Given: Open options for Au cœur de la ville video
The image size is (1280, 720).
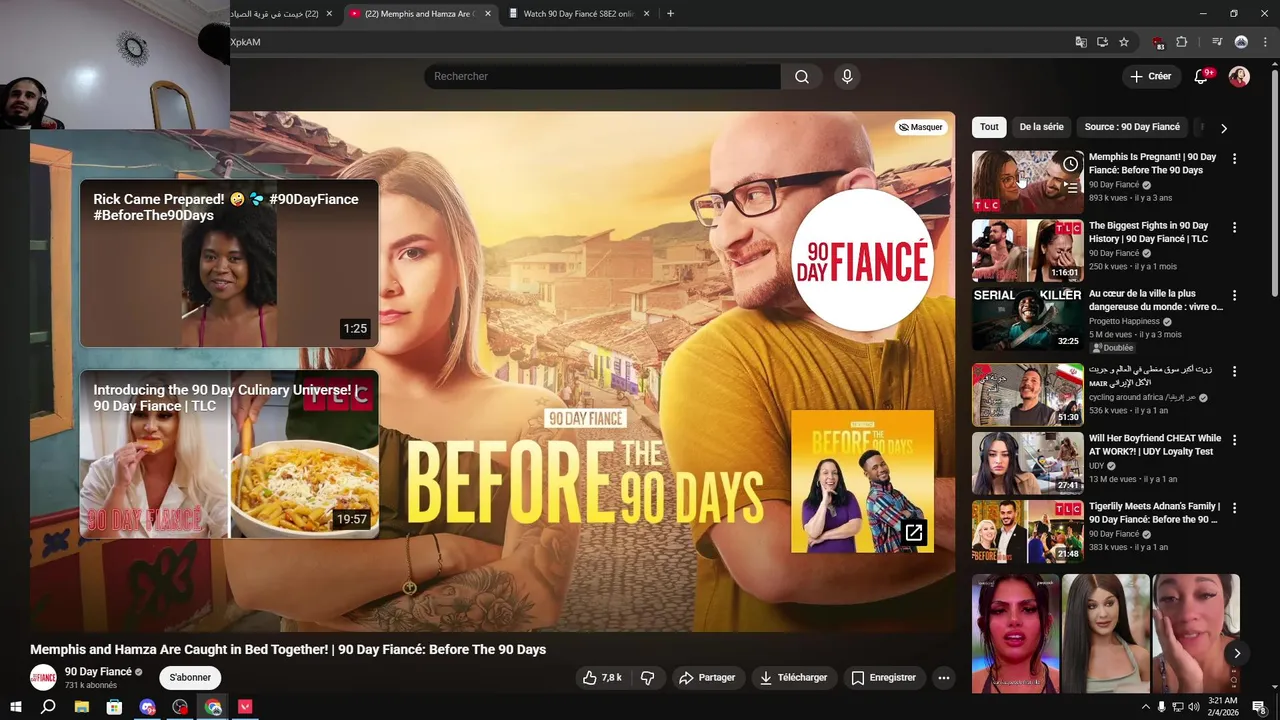Looking at the screenshot, I should (x=1234, y=296).
